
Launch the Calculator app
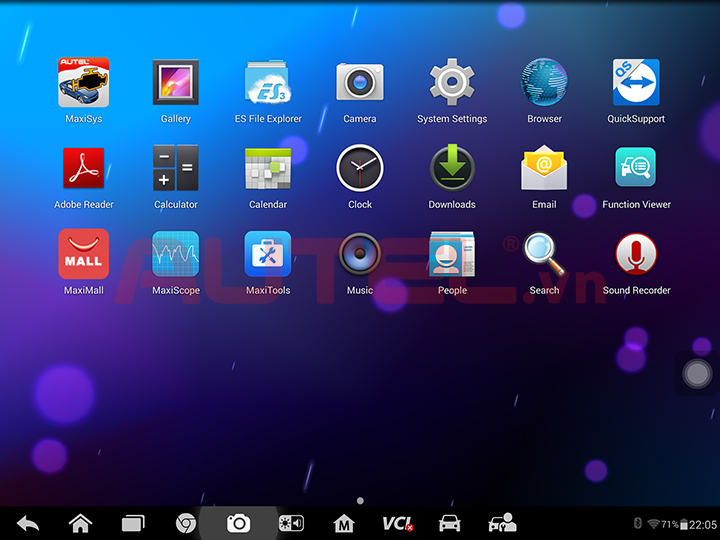[x=176, y=168]
